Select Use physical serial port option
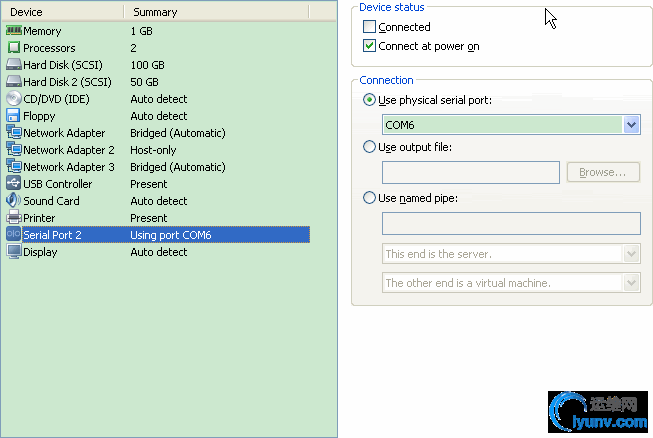The image size is (653, 438). click(369, 100)
